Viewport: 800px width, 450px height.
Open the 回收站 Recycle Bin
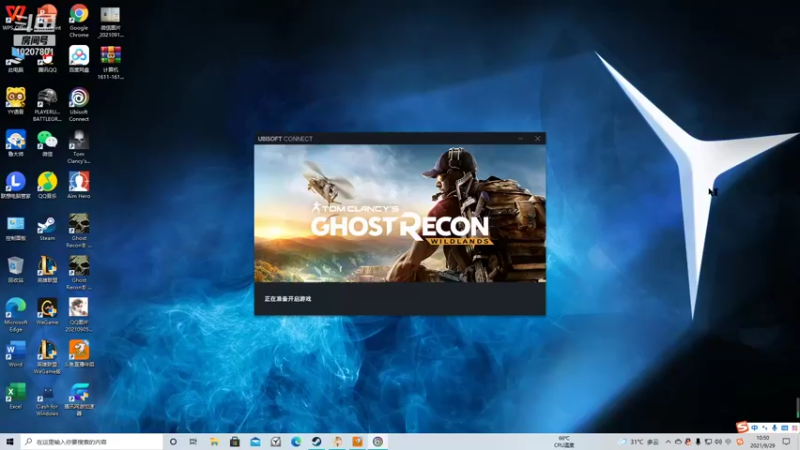16,269
